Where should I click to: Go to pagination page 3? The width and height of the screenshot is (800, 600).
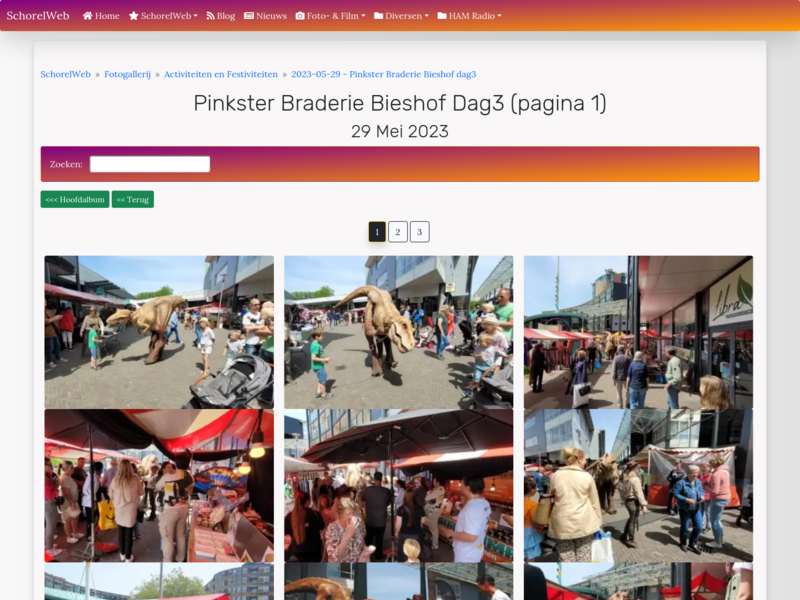click(419, 232)
